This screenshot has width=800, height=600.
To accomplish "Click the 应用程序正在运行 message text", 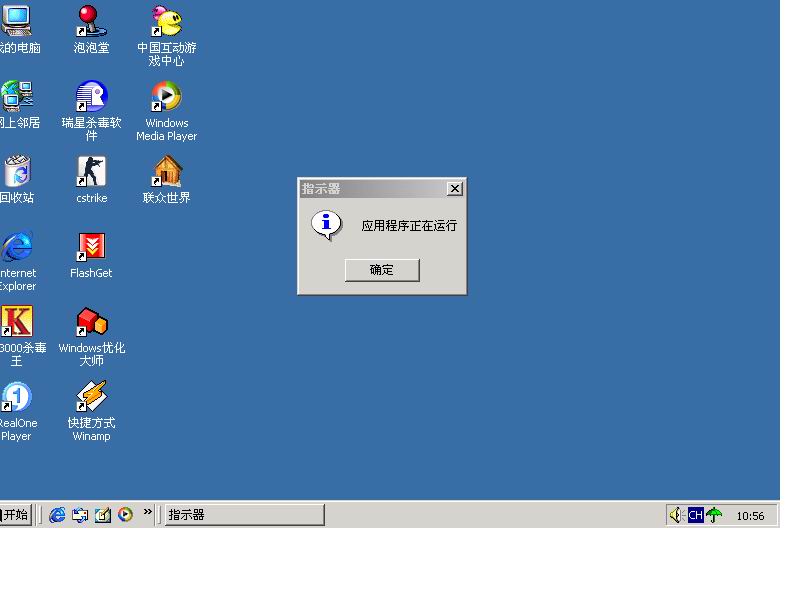I will pyautogui.click(x=409, y=226).
